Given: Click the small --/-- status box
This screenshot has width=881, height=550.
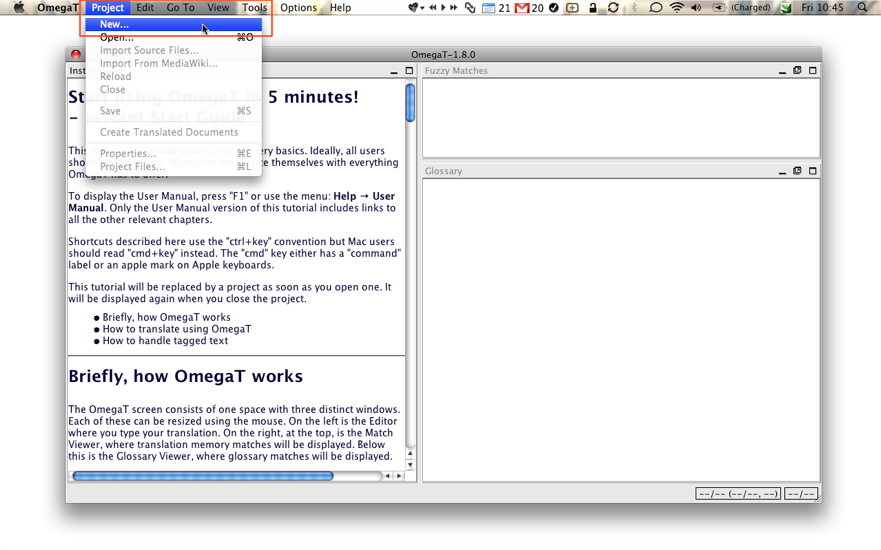Looking at the screenshot, I should (801, 494).
